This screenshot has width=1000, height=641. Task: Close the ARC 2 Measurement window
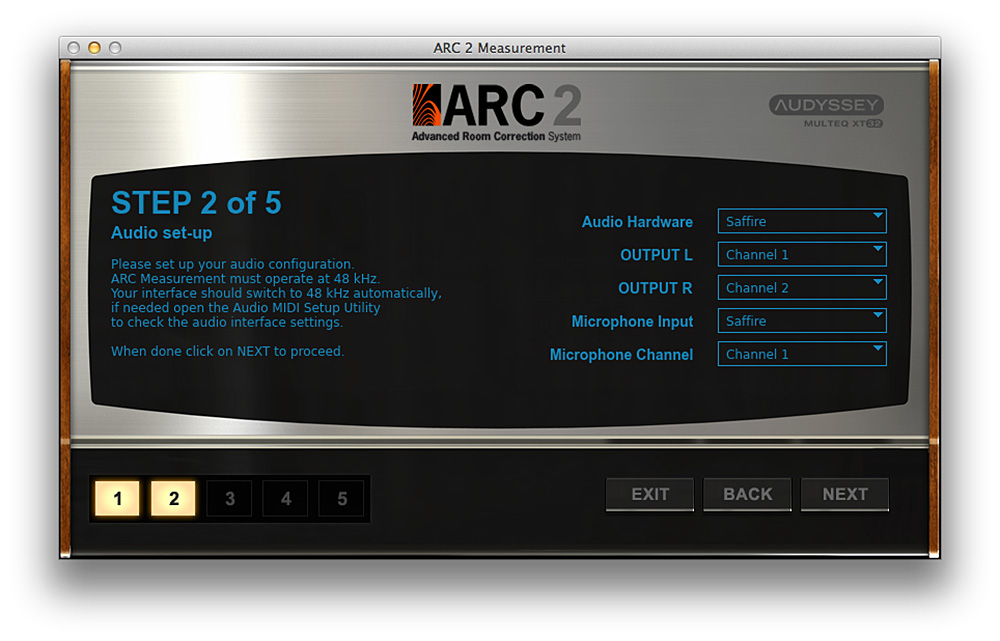(74, 48)
